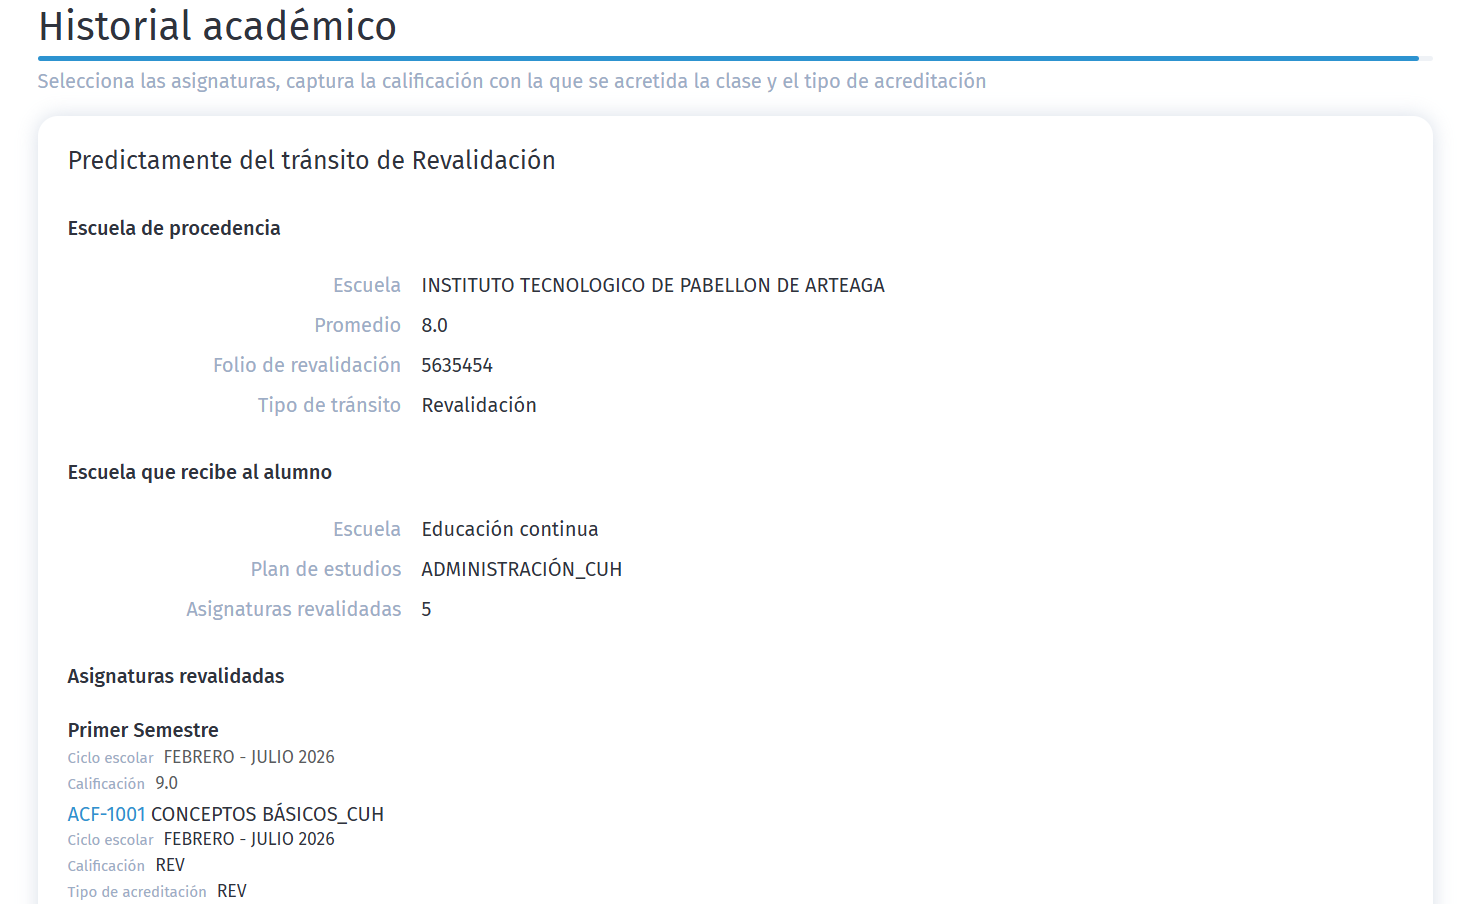
Task: Select the Tipo de tránsito value Revalidación
Action: click(478, 405)
